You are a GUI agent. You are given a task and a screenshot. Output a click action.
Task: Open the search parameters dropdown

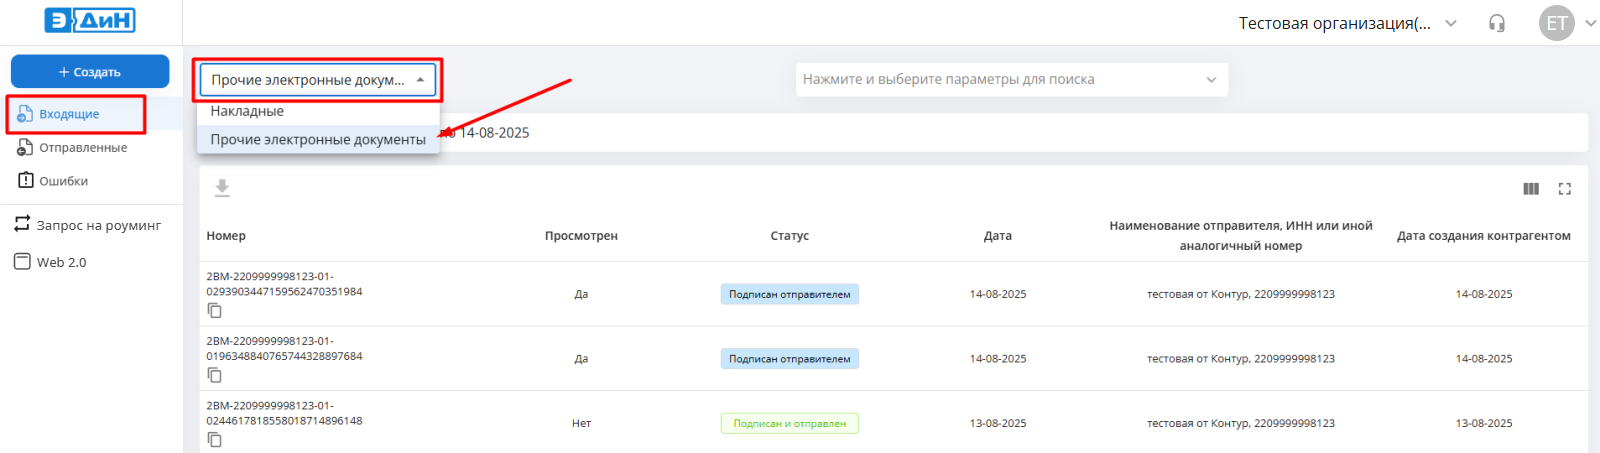pos(1011,80)
